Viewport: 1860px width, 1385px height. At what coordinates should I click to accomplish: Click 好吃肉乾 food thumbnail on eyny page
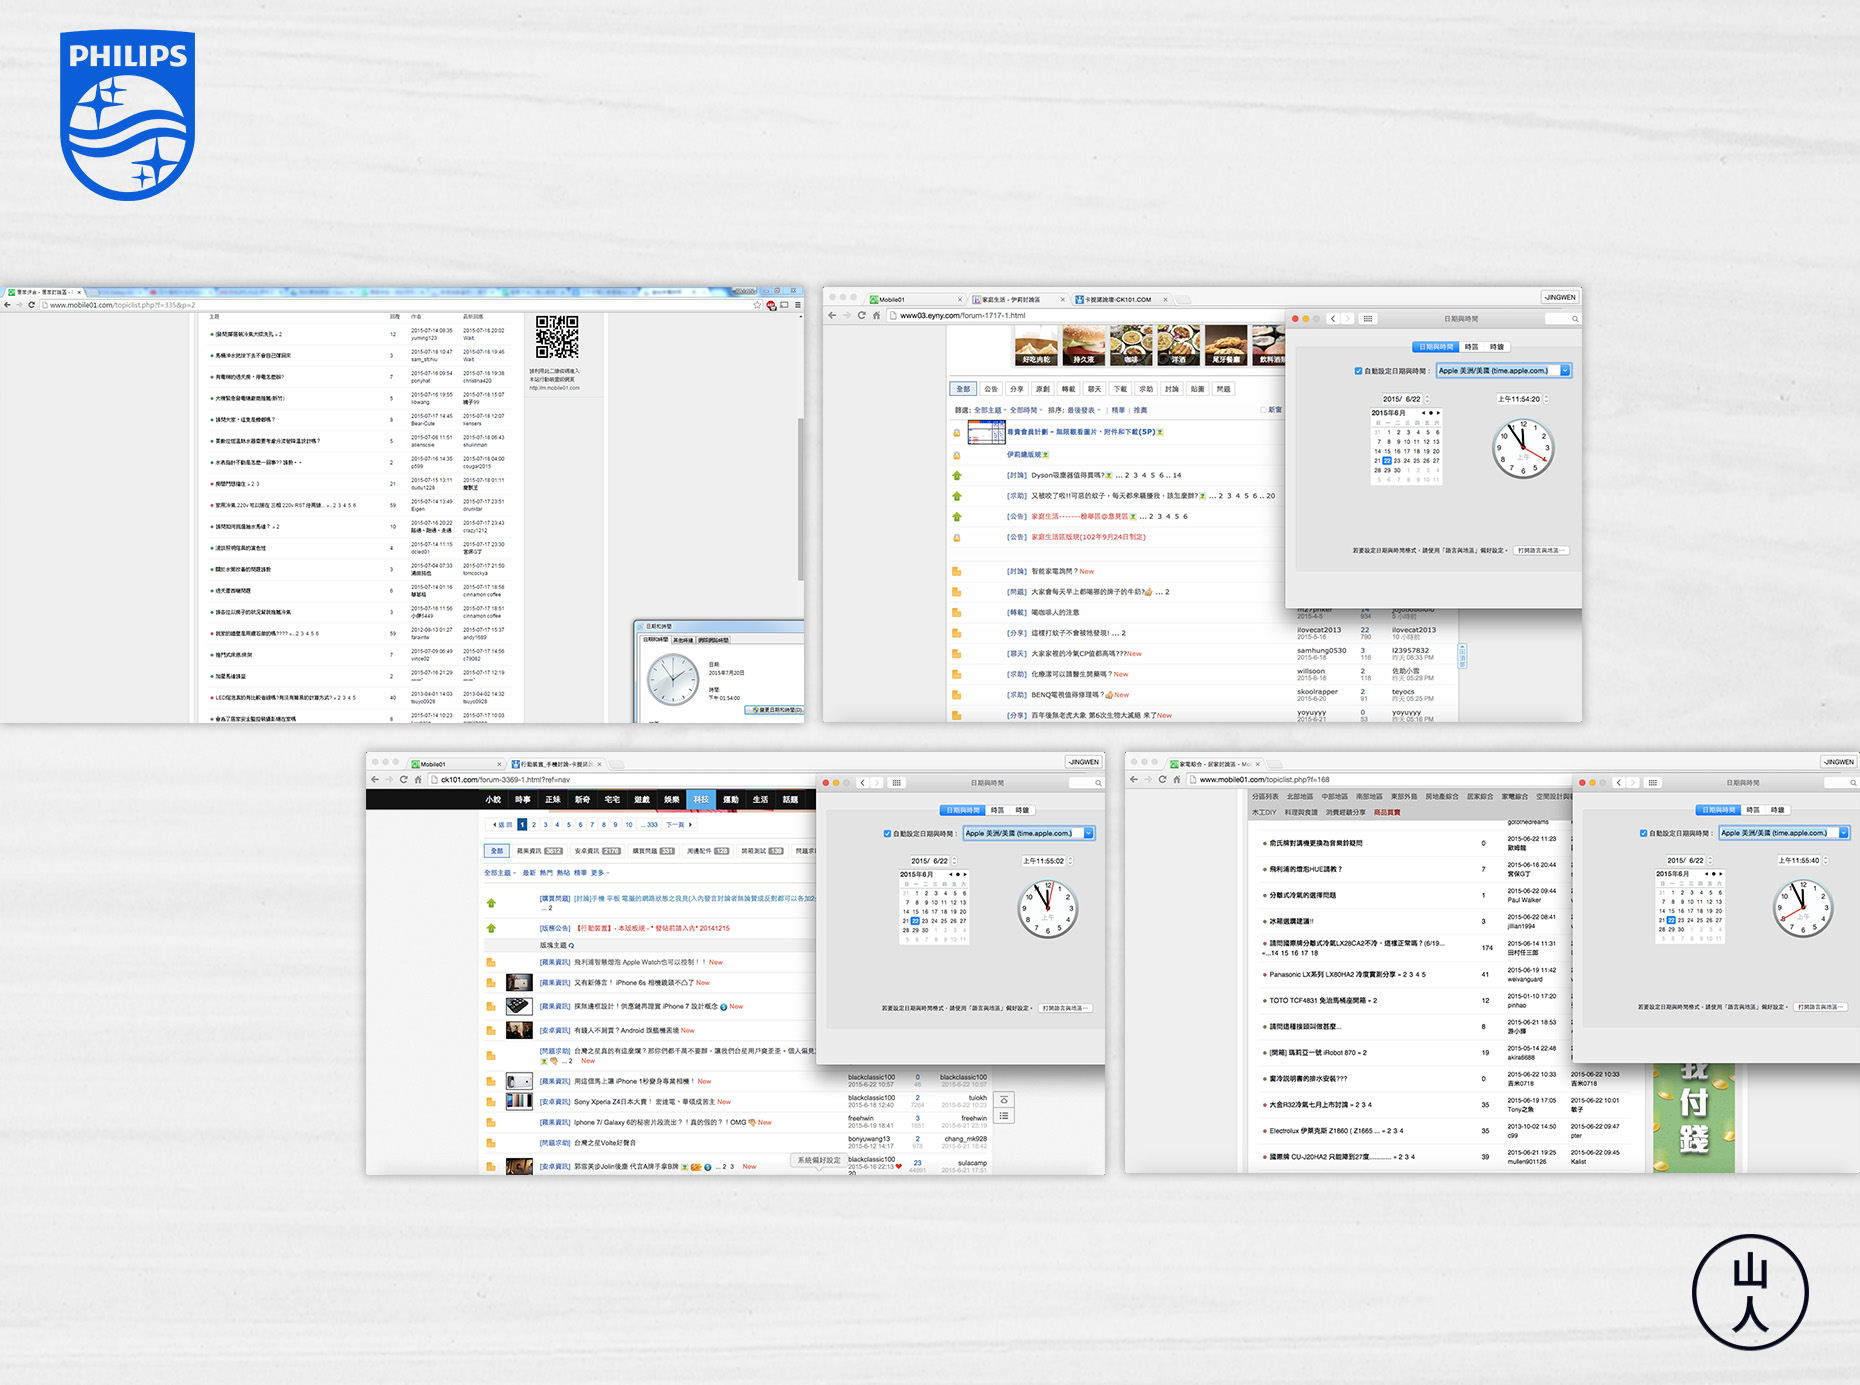coord(1036,345)
